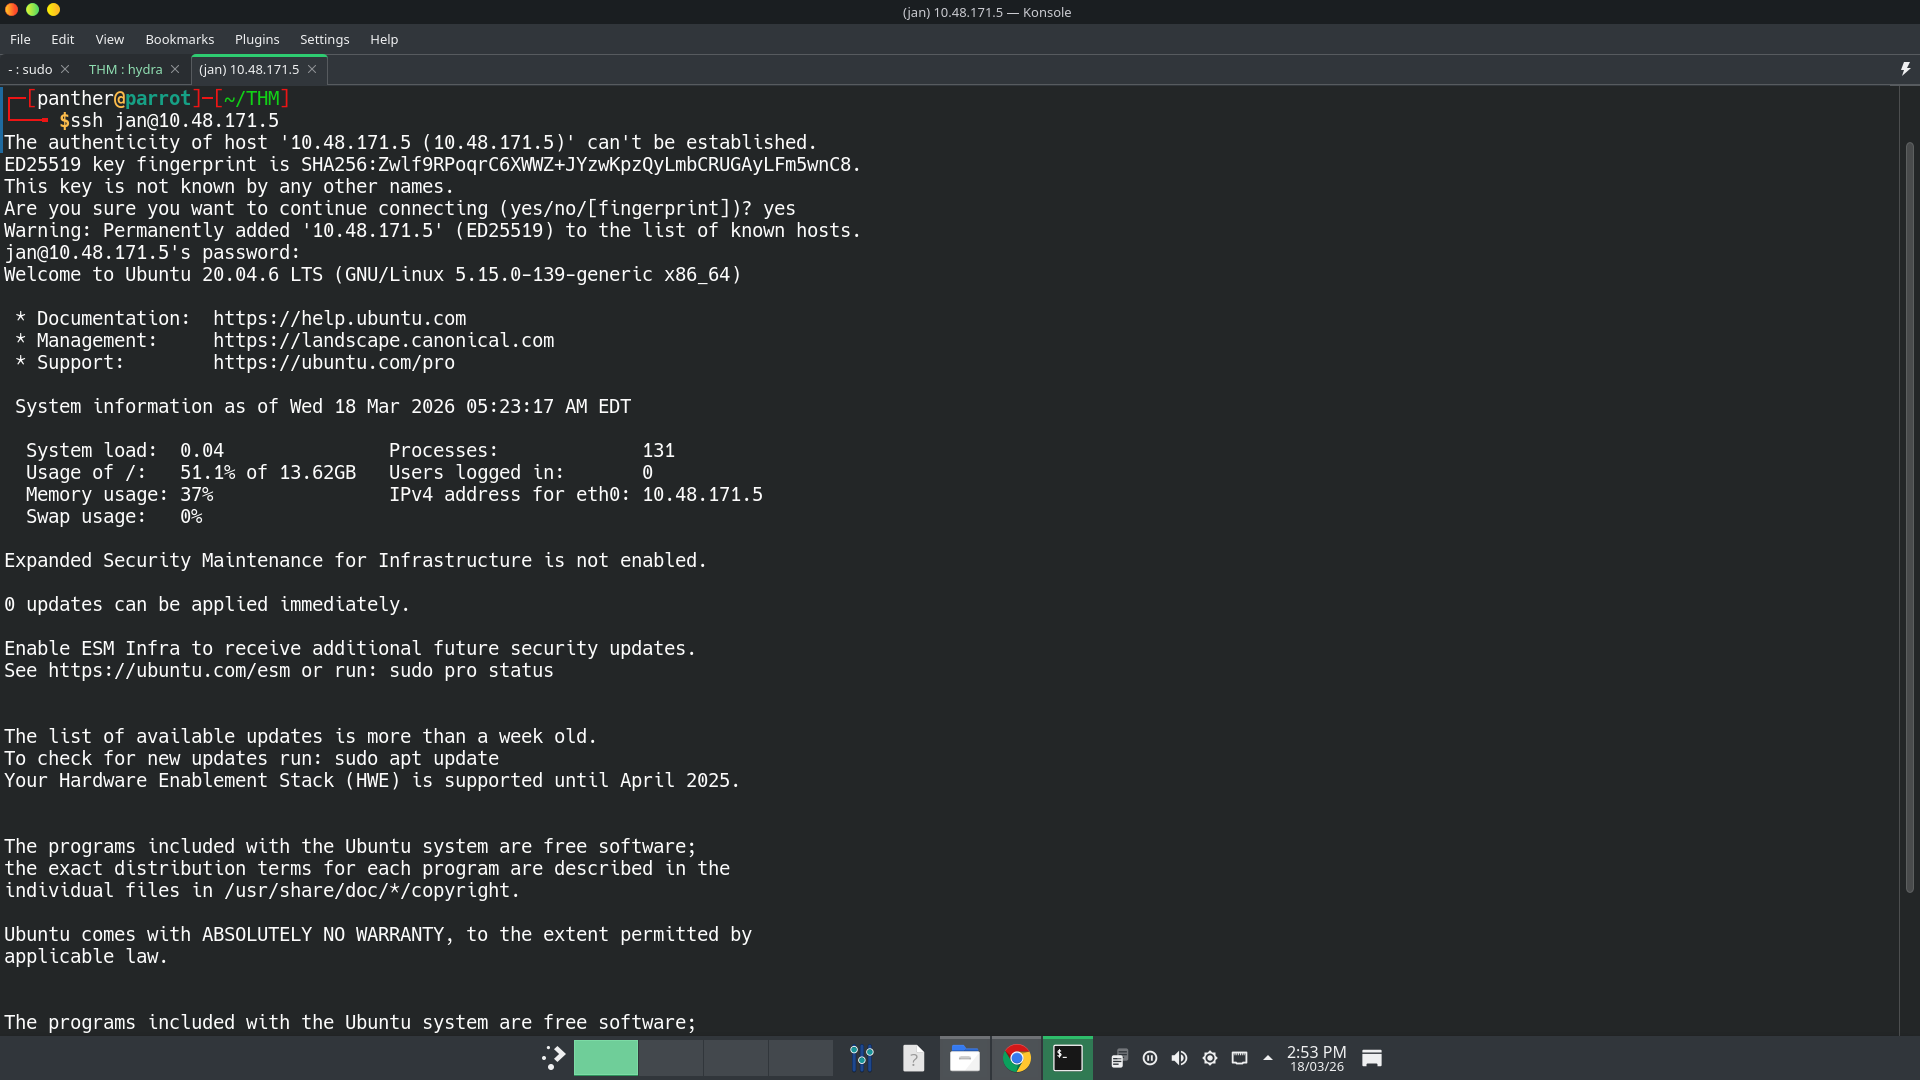1920x1080 pixels.
Task: Select the first workspace in the pager
Action: (x=605, y=1057)
